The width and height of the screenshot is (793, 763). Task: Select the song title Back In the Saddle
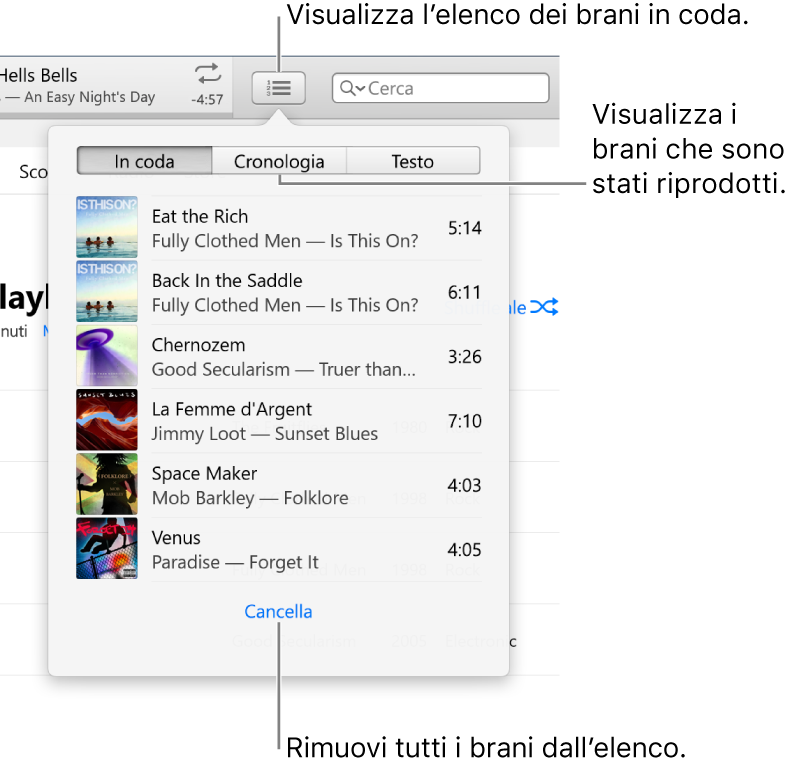tap(227, 281)
